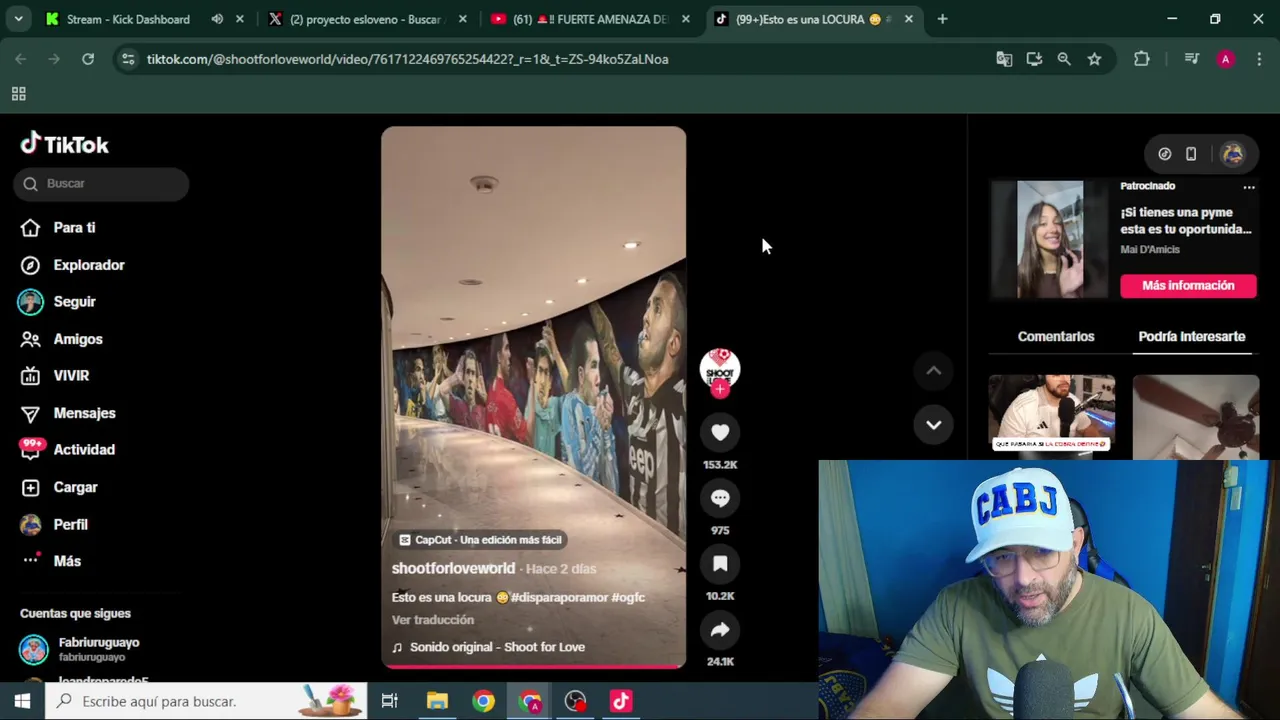This screenshot has width=1280, height=720.
Task: Open the Windows Start menu
Action: [22, 701]
